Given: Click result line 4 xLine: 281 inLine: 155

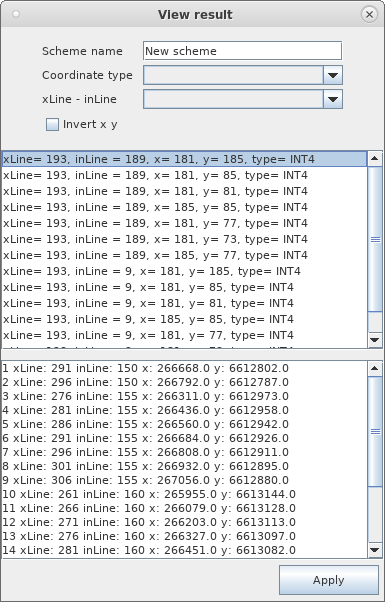Looking at the screenshot, I should pos(146,410).
